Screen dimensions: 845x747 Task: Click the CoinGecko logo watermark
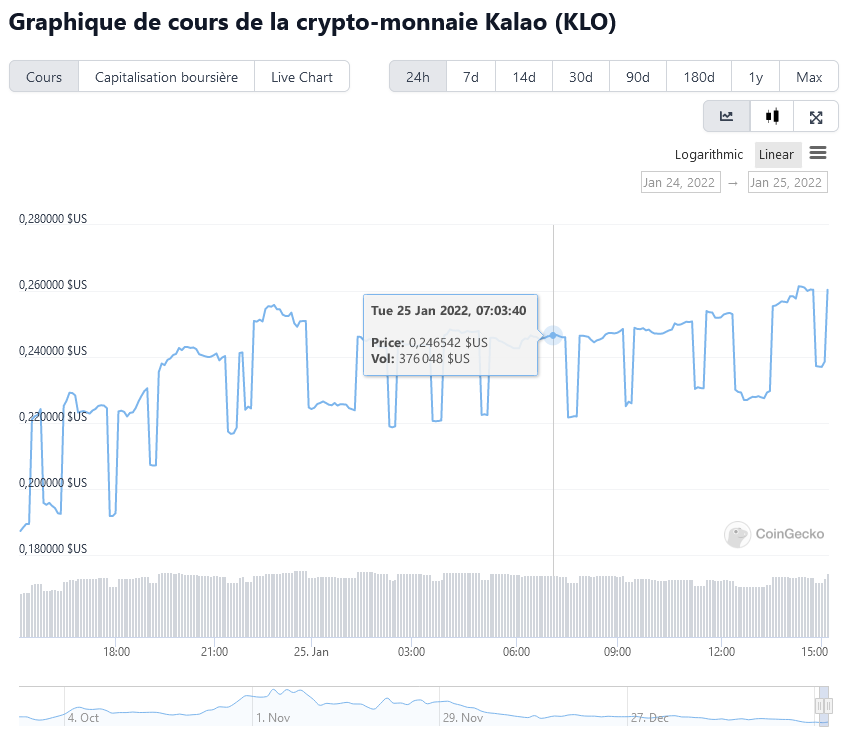[775, 534]
